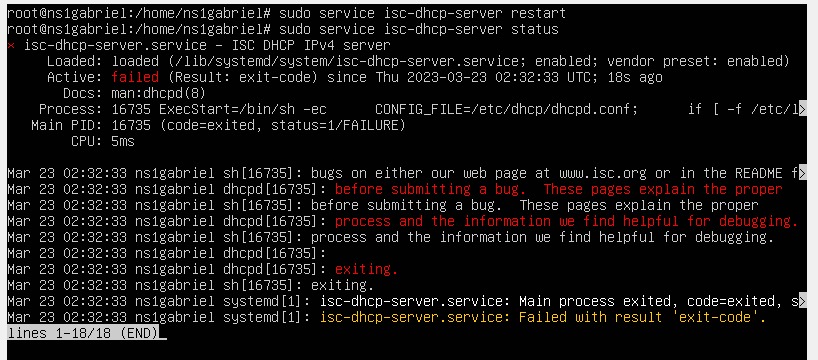Click the cursor after the pager END marker
Viewport: 818px width, 360px height.
(162, 333)
